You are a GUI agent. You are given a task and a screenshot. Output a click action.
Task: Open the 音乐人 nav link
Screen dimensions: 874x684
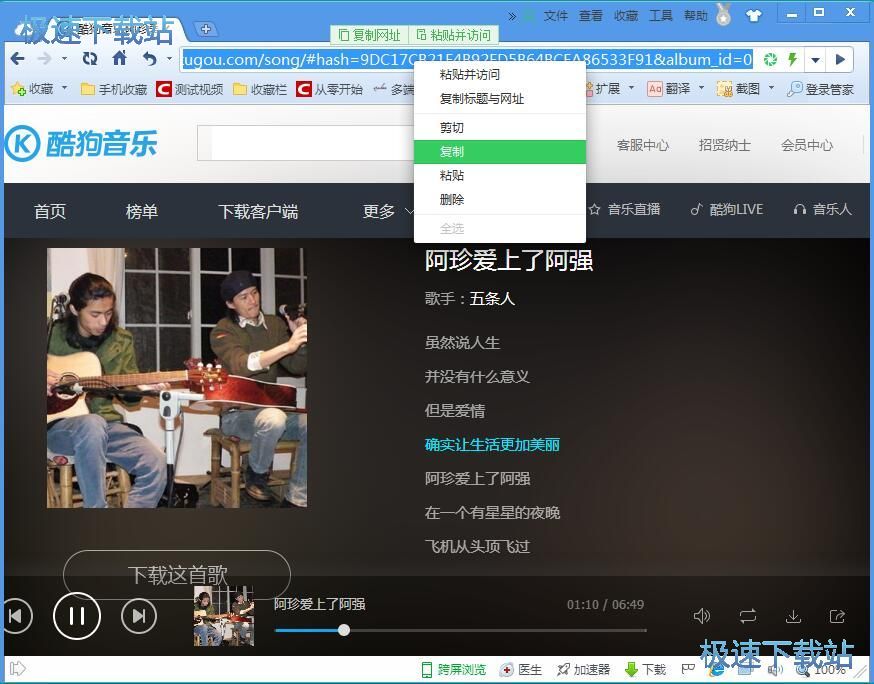point(822,210)
